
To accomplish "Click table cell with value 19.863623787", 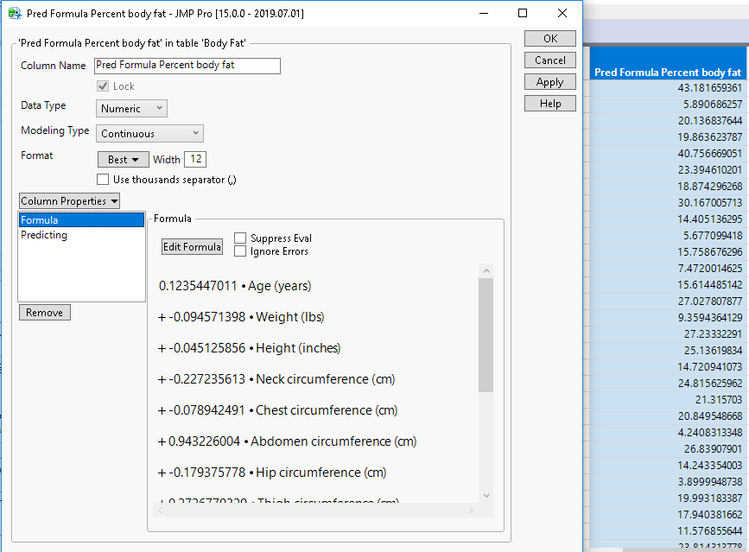I will (x=667, y=137).
